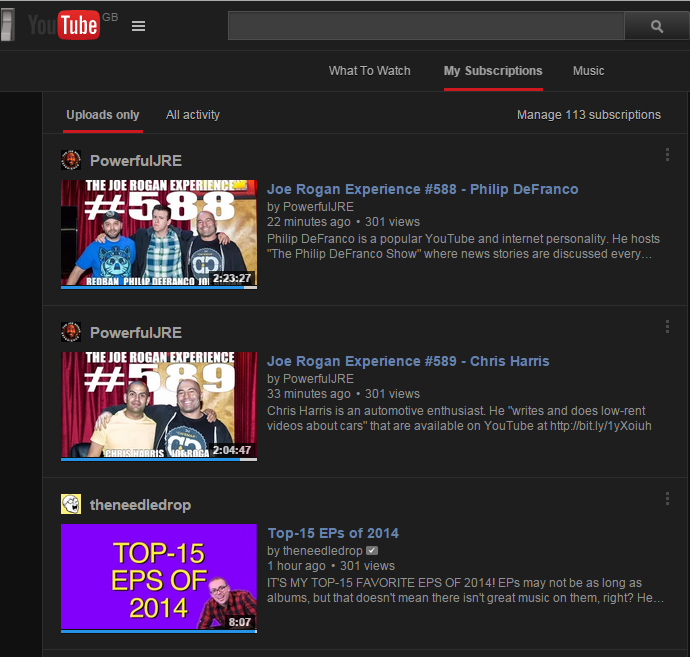Focus the YouTube search field
The image size is (690, 657).
pos(426,26)
